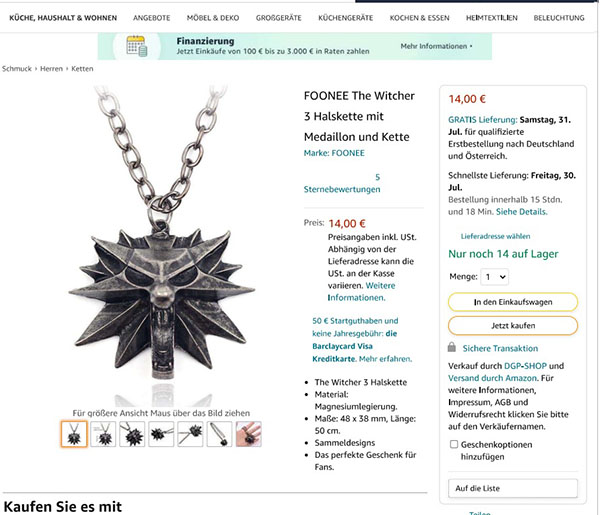Expand Mehr Informationen in the financing banner
The height and width of the screenshot is (515, 600).
pos(436,46)
